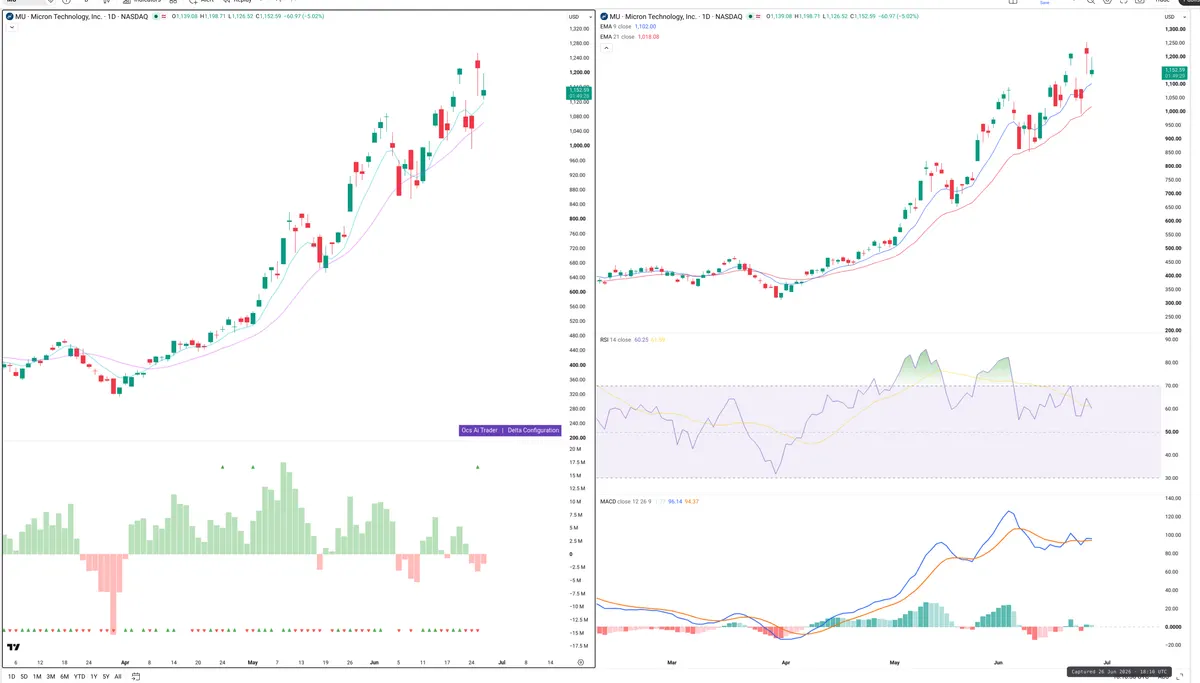Select the RSI 14 close legend
Image resolution: width=1200 pixels, height=683 pixels.
point(615,340)
